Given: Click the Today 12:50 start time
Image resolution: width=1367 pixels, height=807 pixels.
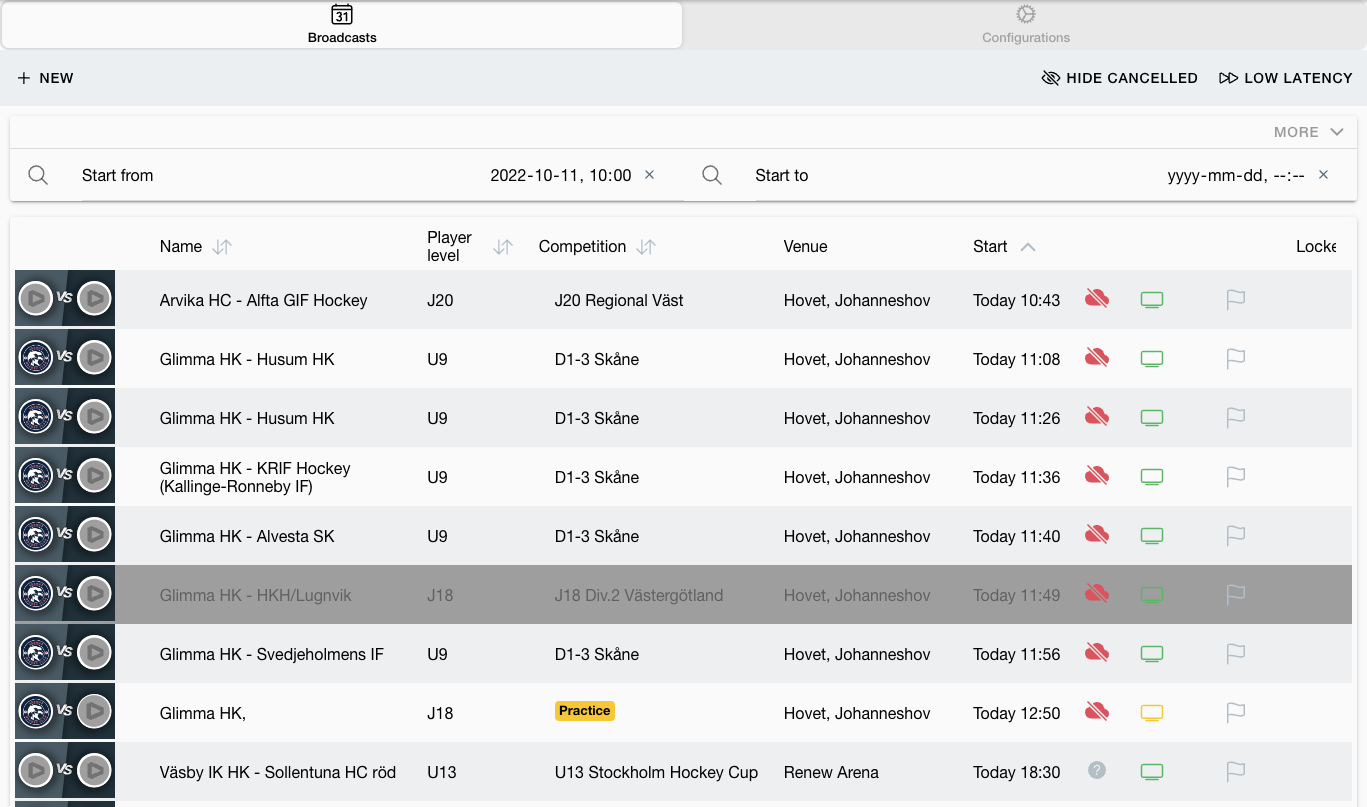Looking at the screenshot, I should pos(1016,713).
